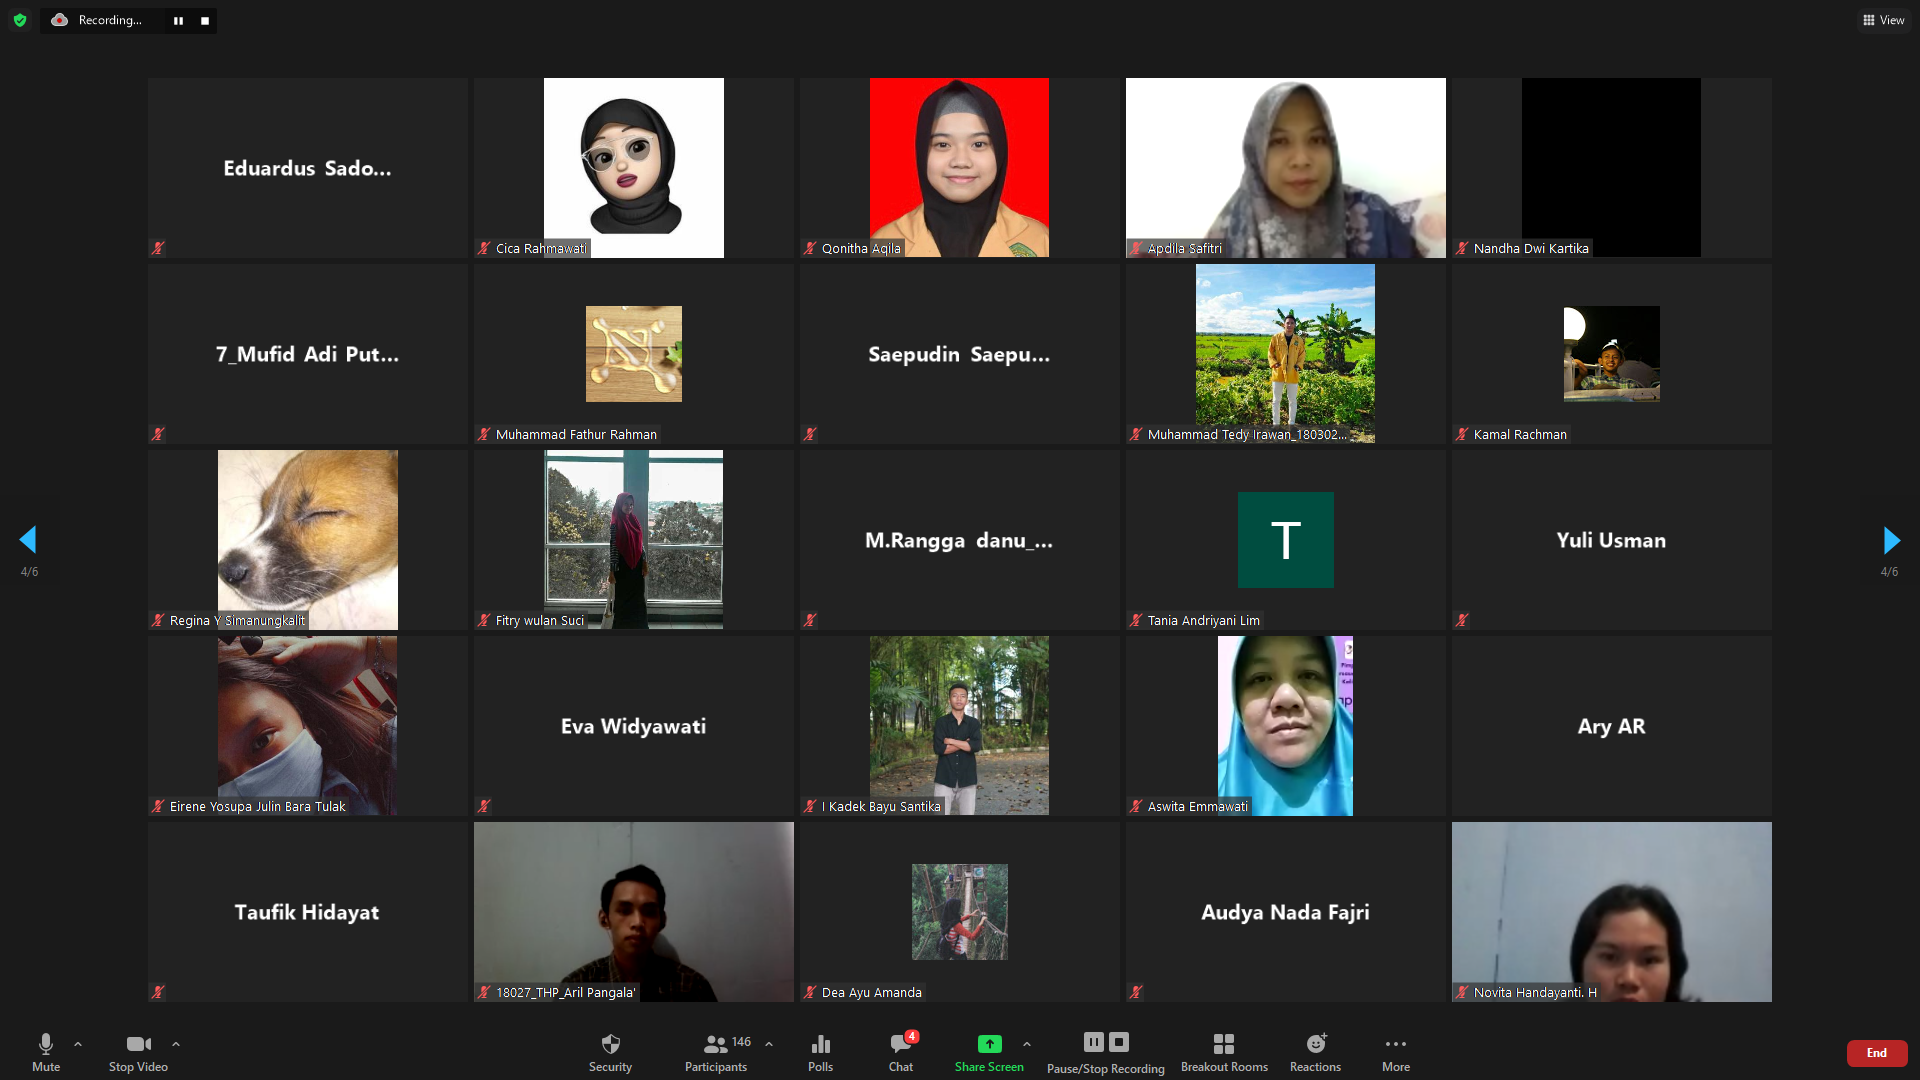Open the View layout menu
Image resolution: width=1920 pixels, height=1080 pixels.
click(1884, 20)
